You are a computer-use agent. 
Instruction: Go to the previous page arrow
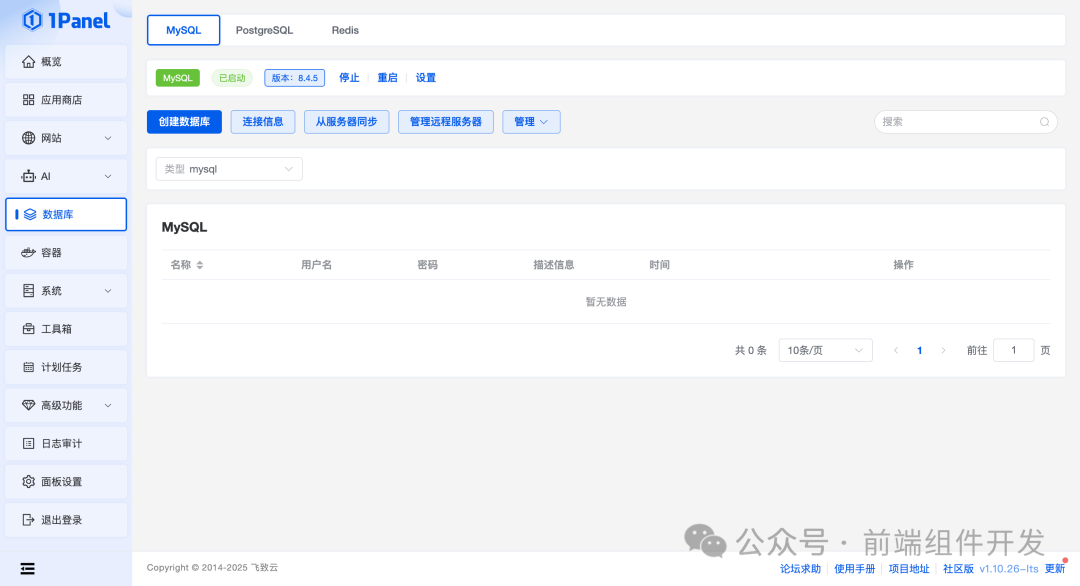click(x=896, y=350)
